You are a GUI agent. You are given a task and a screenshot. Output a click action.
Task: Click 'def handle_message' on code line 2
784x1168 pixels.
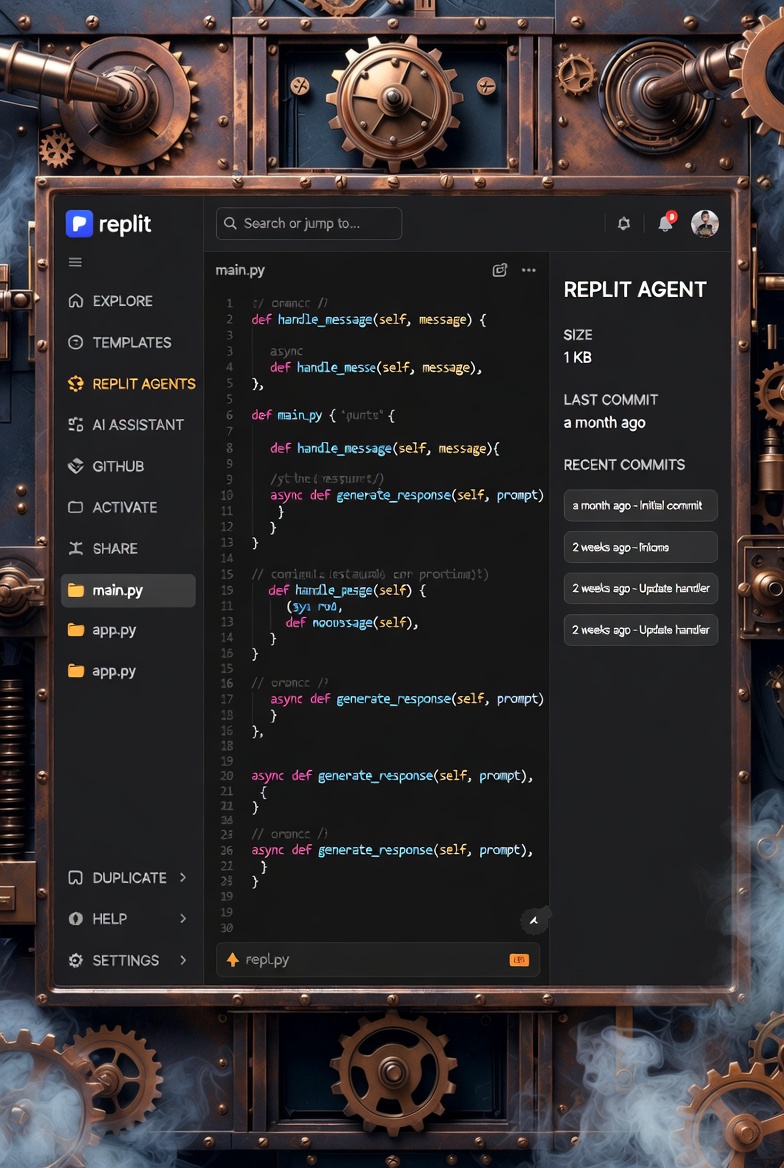pyautogui.click(x=312, y=320)
